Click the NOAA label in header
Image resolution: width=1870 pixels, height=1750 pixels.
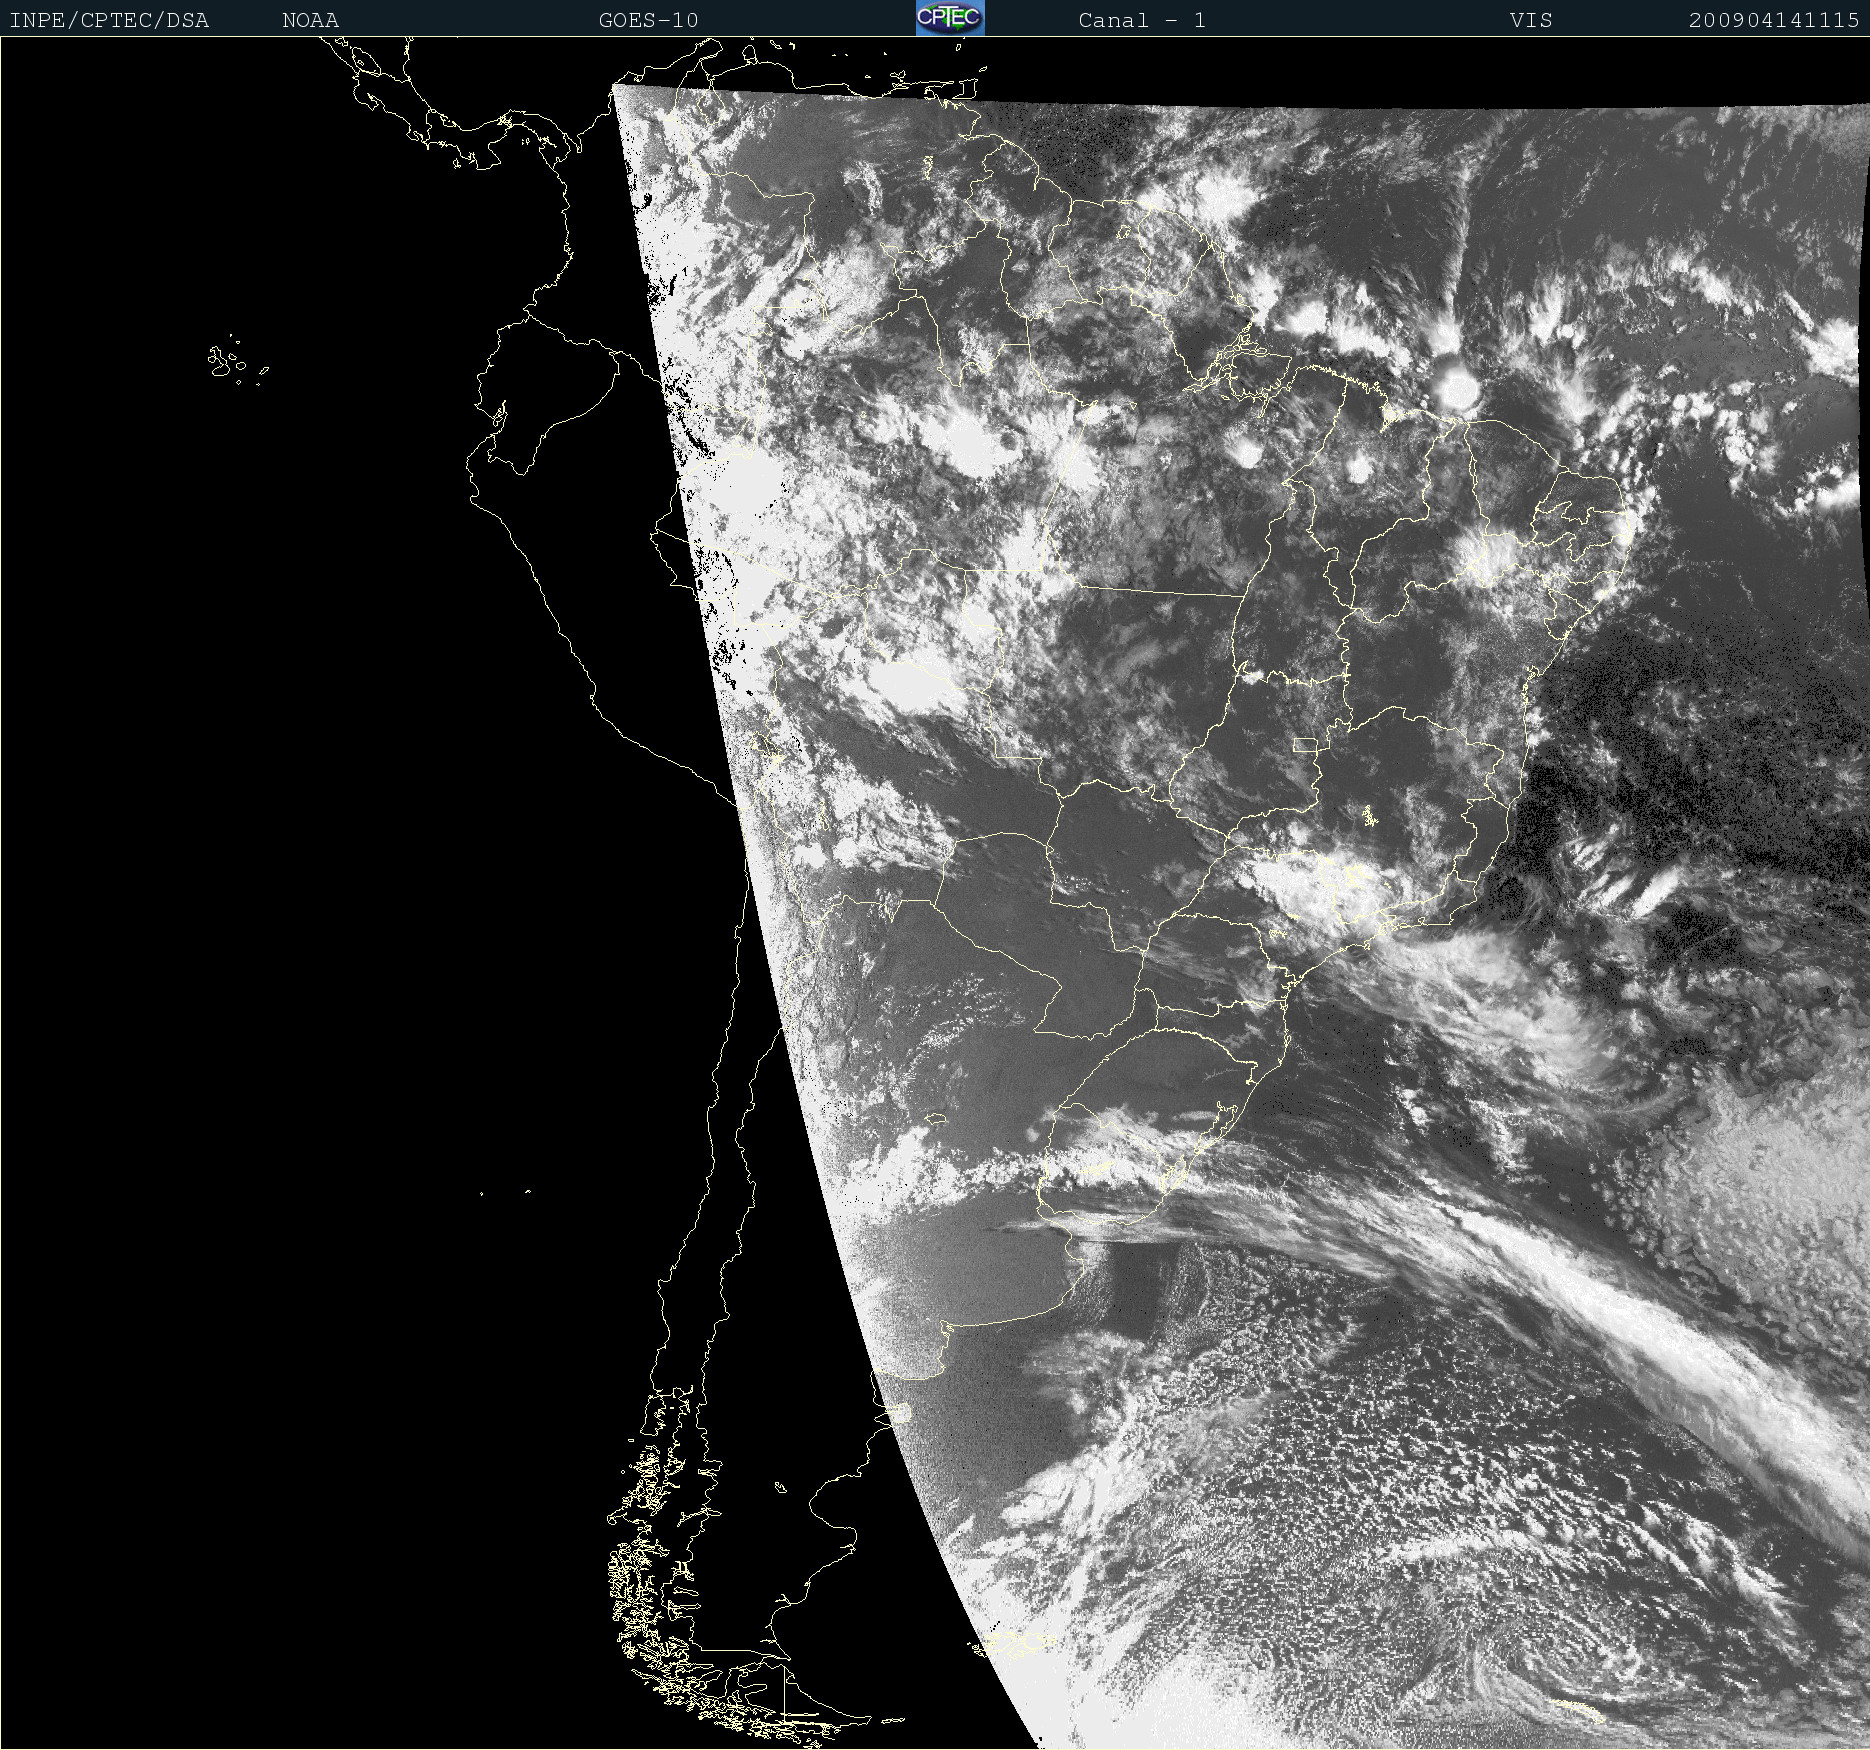311,20
